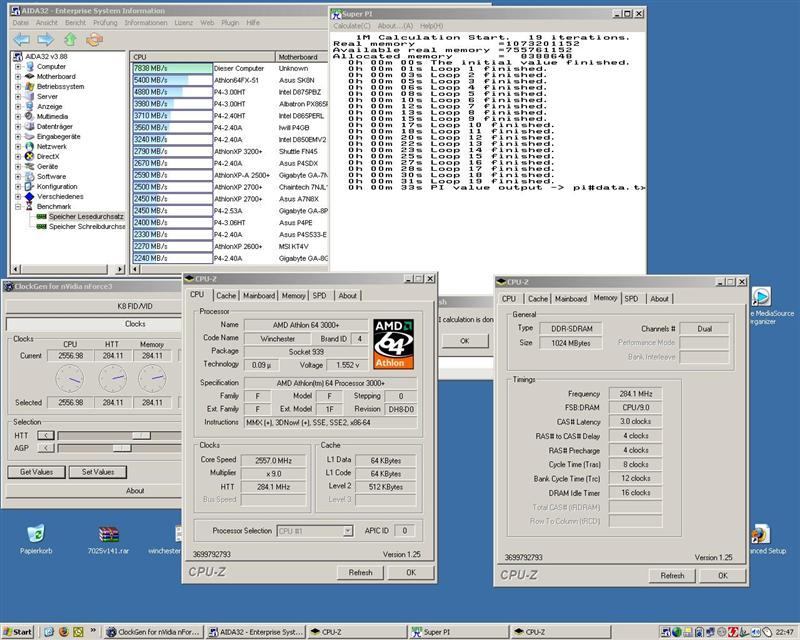Expand the Computer tree node

coord(18,66)
